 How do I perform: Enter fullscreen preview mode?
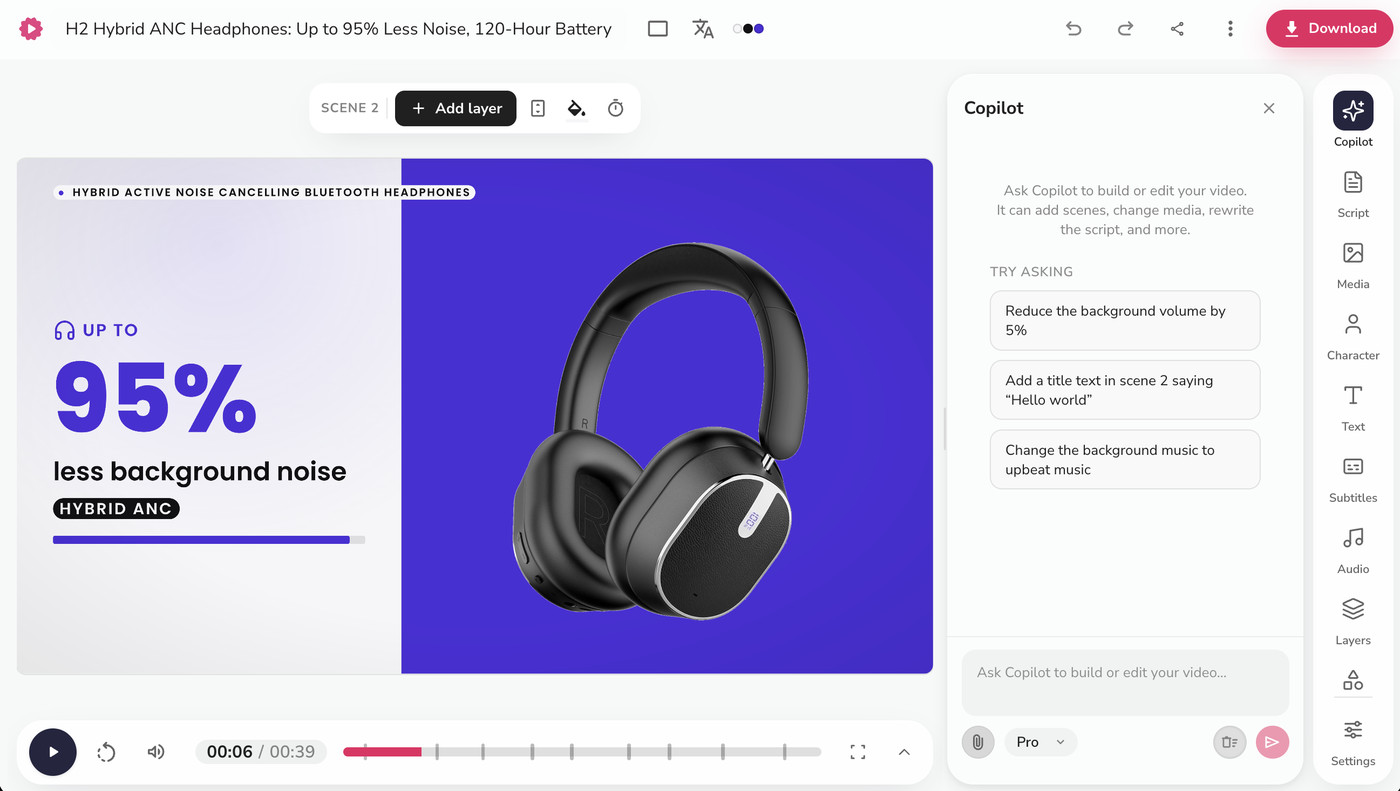[x=858, y=752]
